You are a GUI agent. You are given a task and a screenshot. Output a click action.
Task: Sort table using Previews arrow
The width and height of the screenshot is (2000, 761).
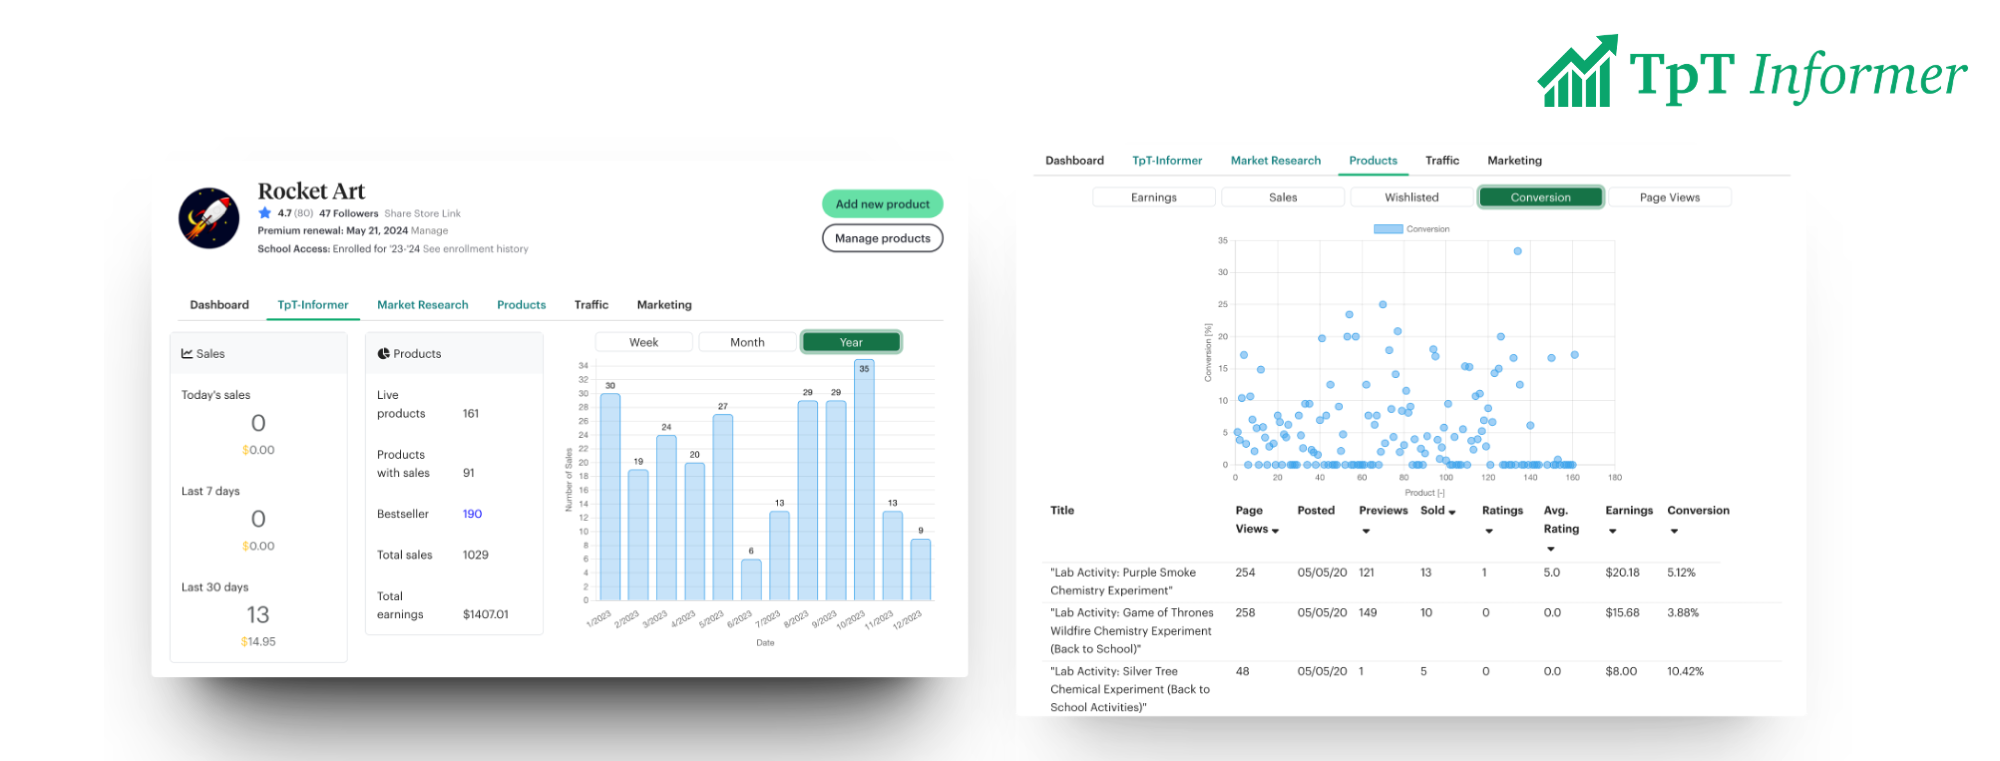point(1365,531)
